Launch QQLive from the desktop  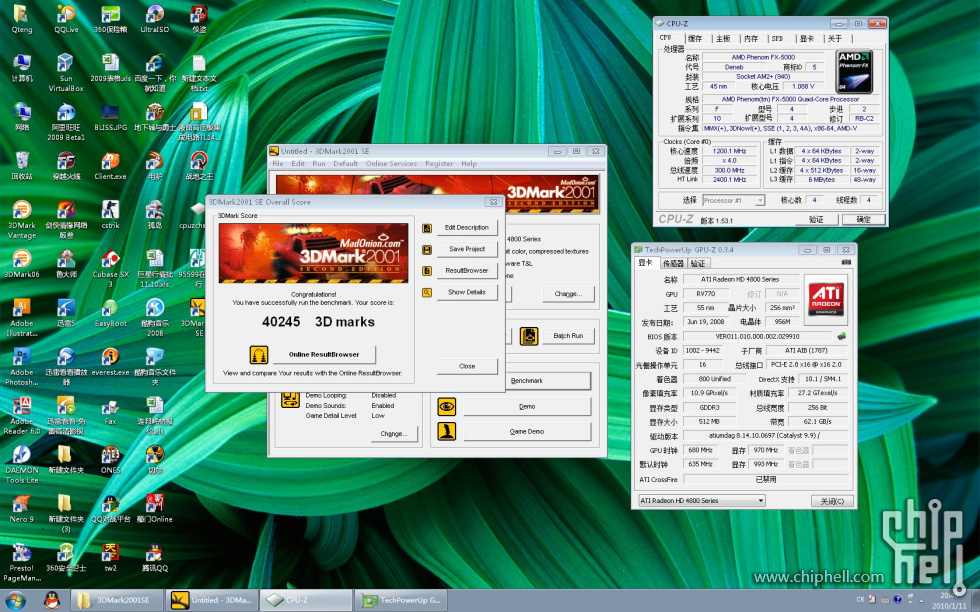(66, 19)
